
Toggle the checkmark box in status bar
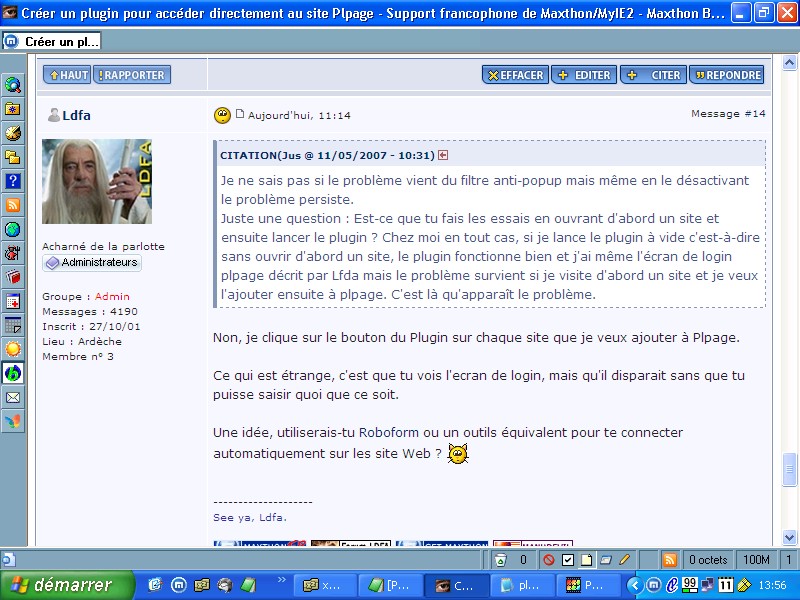tap(568, 560)
